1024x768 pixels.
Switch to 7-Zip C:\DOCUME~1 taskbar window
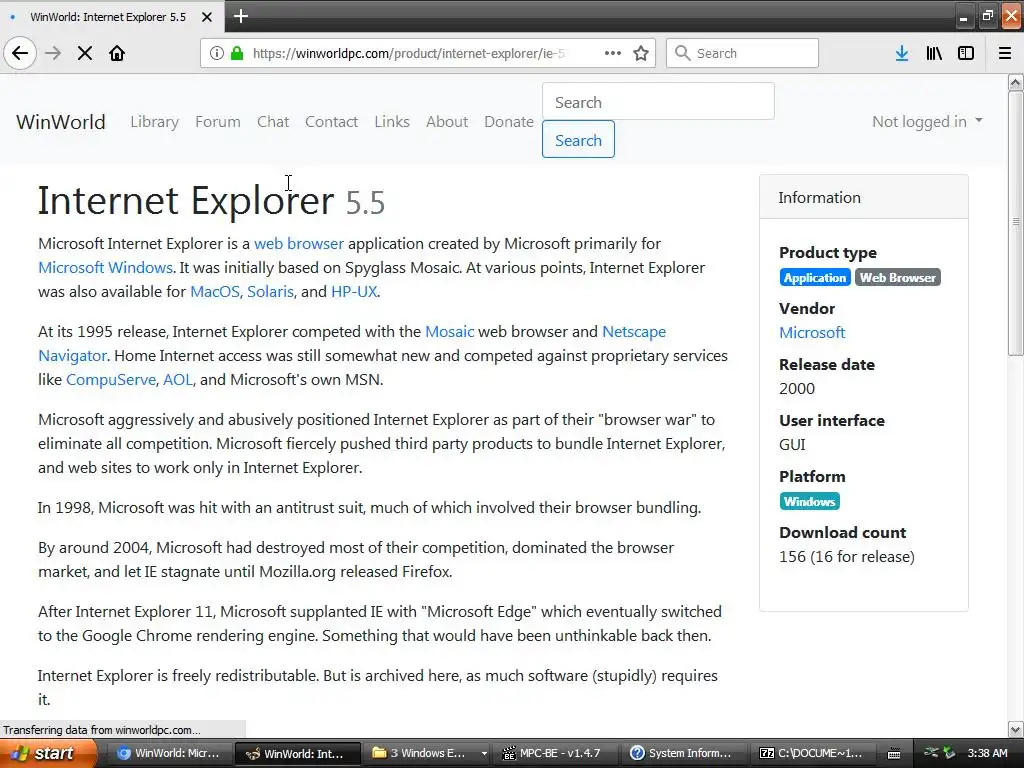pos(811,753)
